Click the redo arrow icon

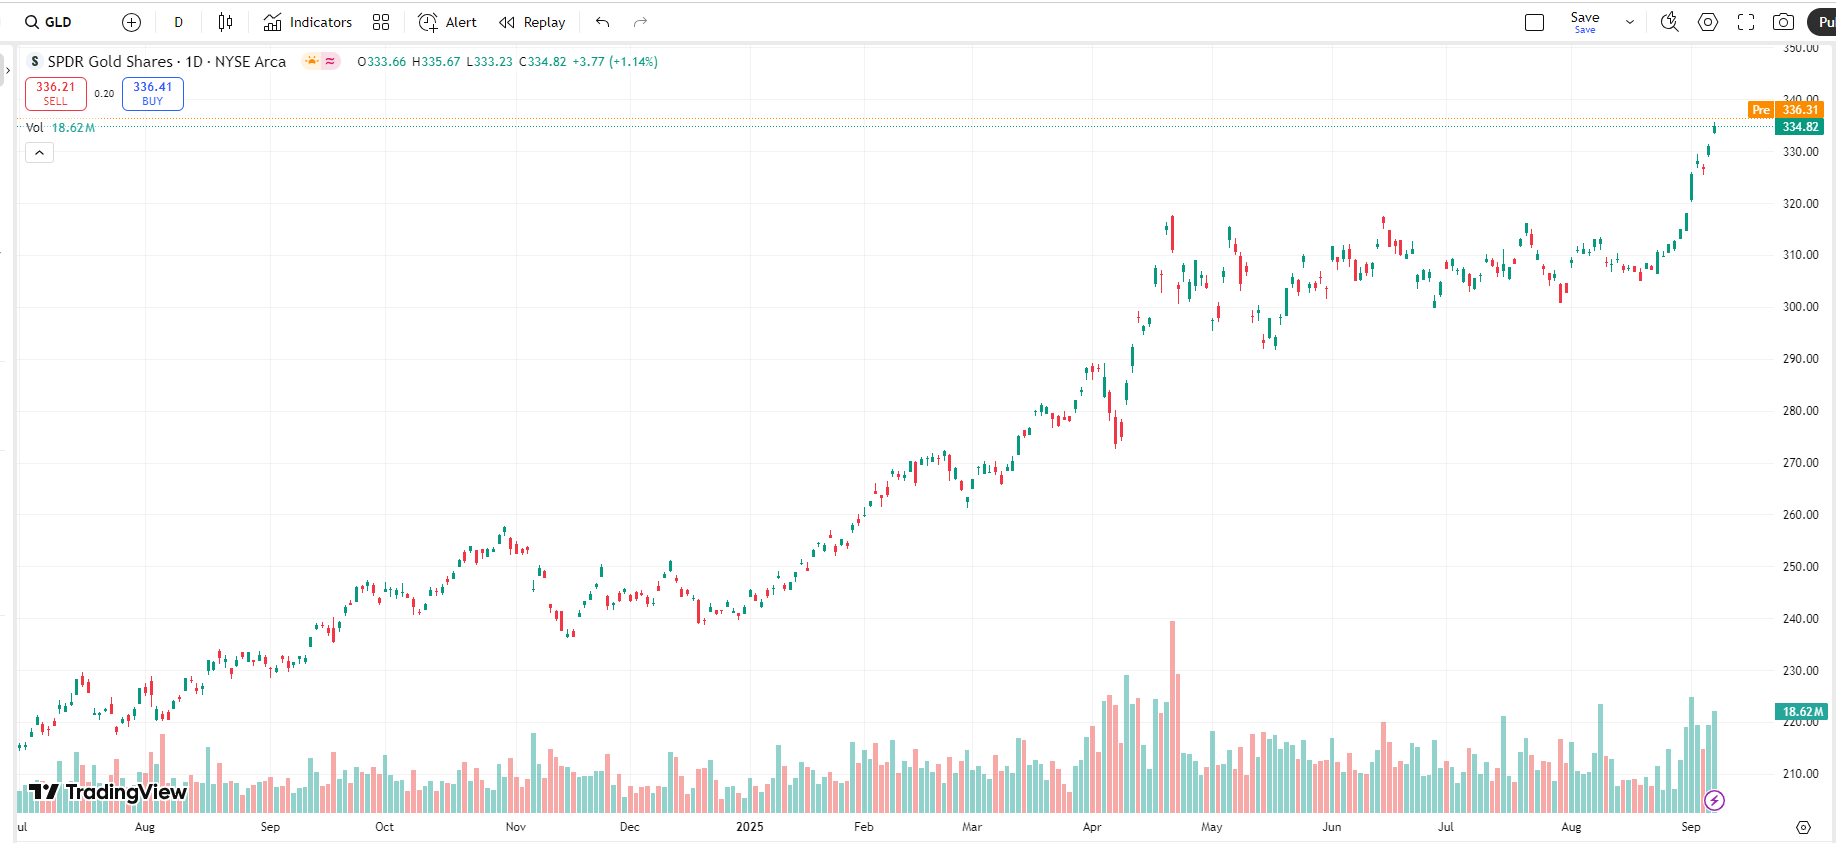pos(640,22)
